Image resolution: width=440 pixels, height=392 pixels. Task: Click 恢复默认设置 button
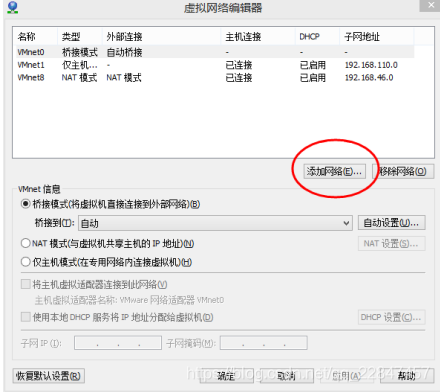click(48, 376)
